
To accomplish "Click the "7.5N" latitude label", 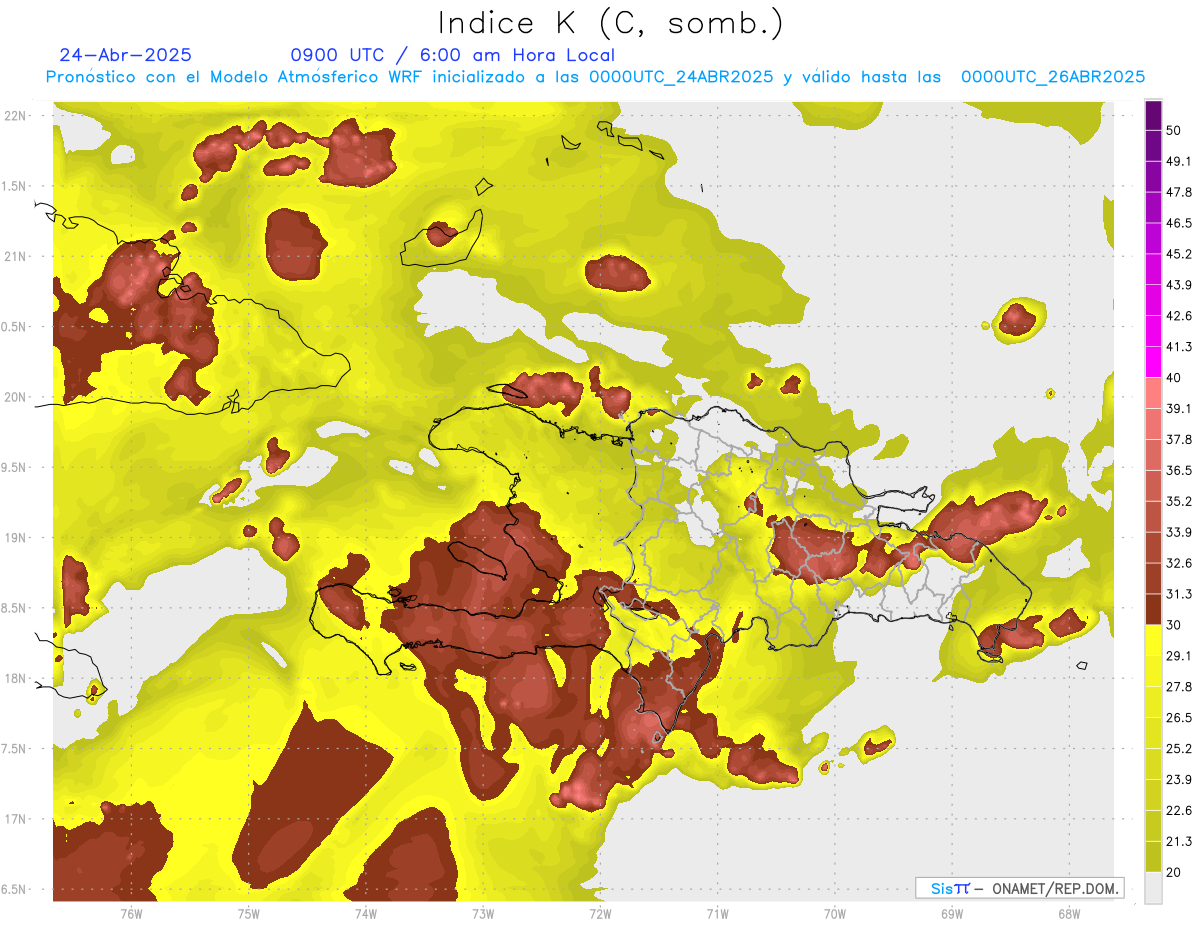I will click(14, 749).
